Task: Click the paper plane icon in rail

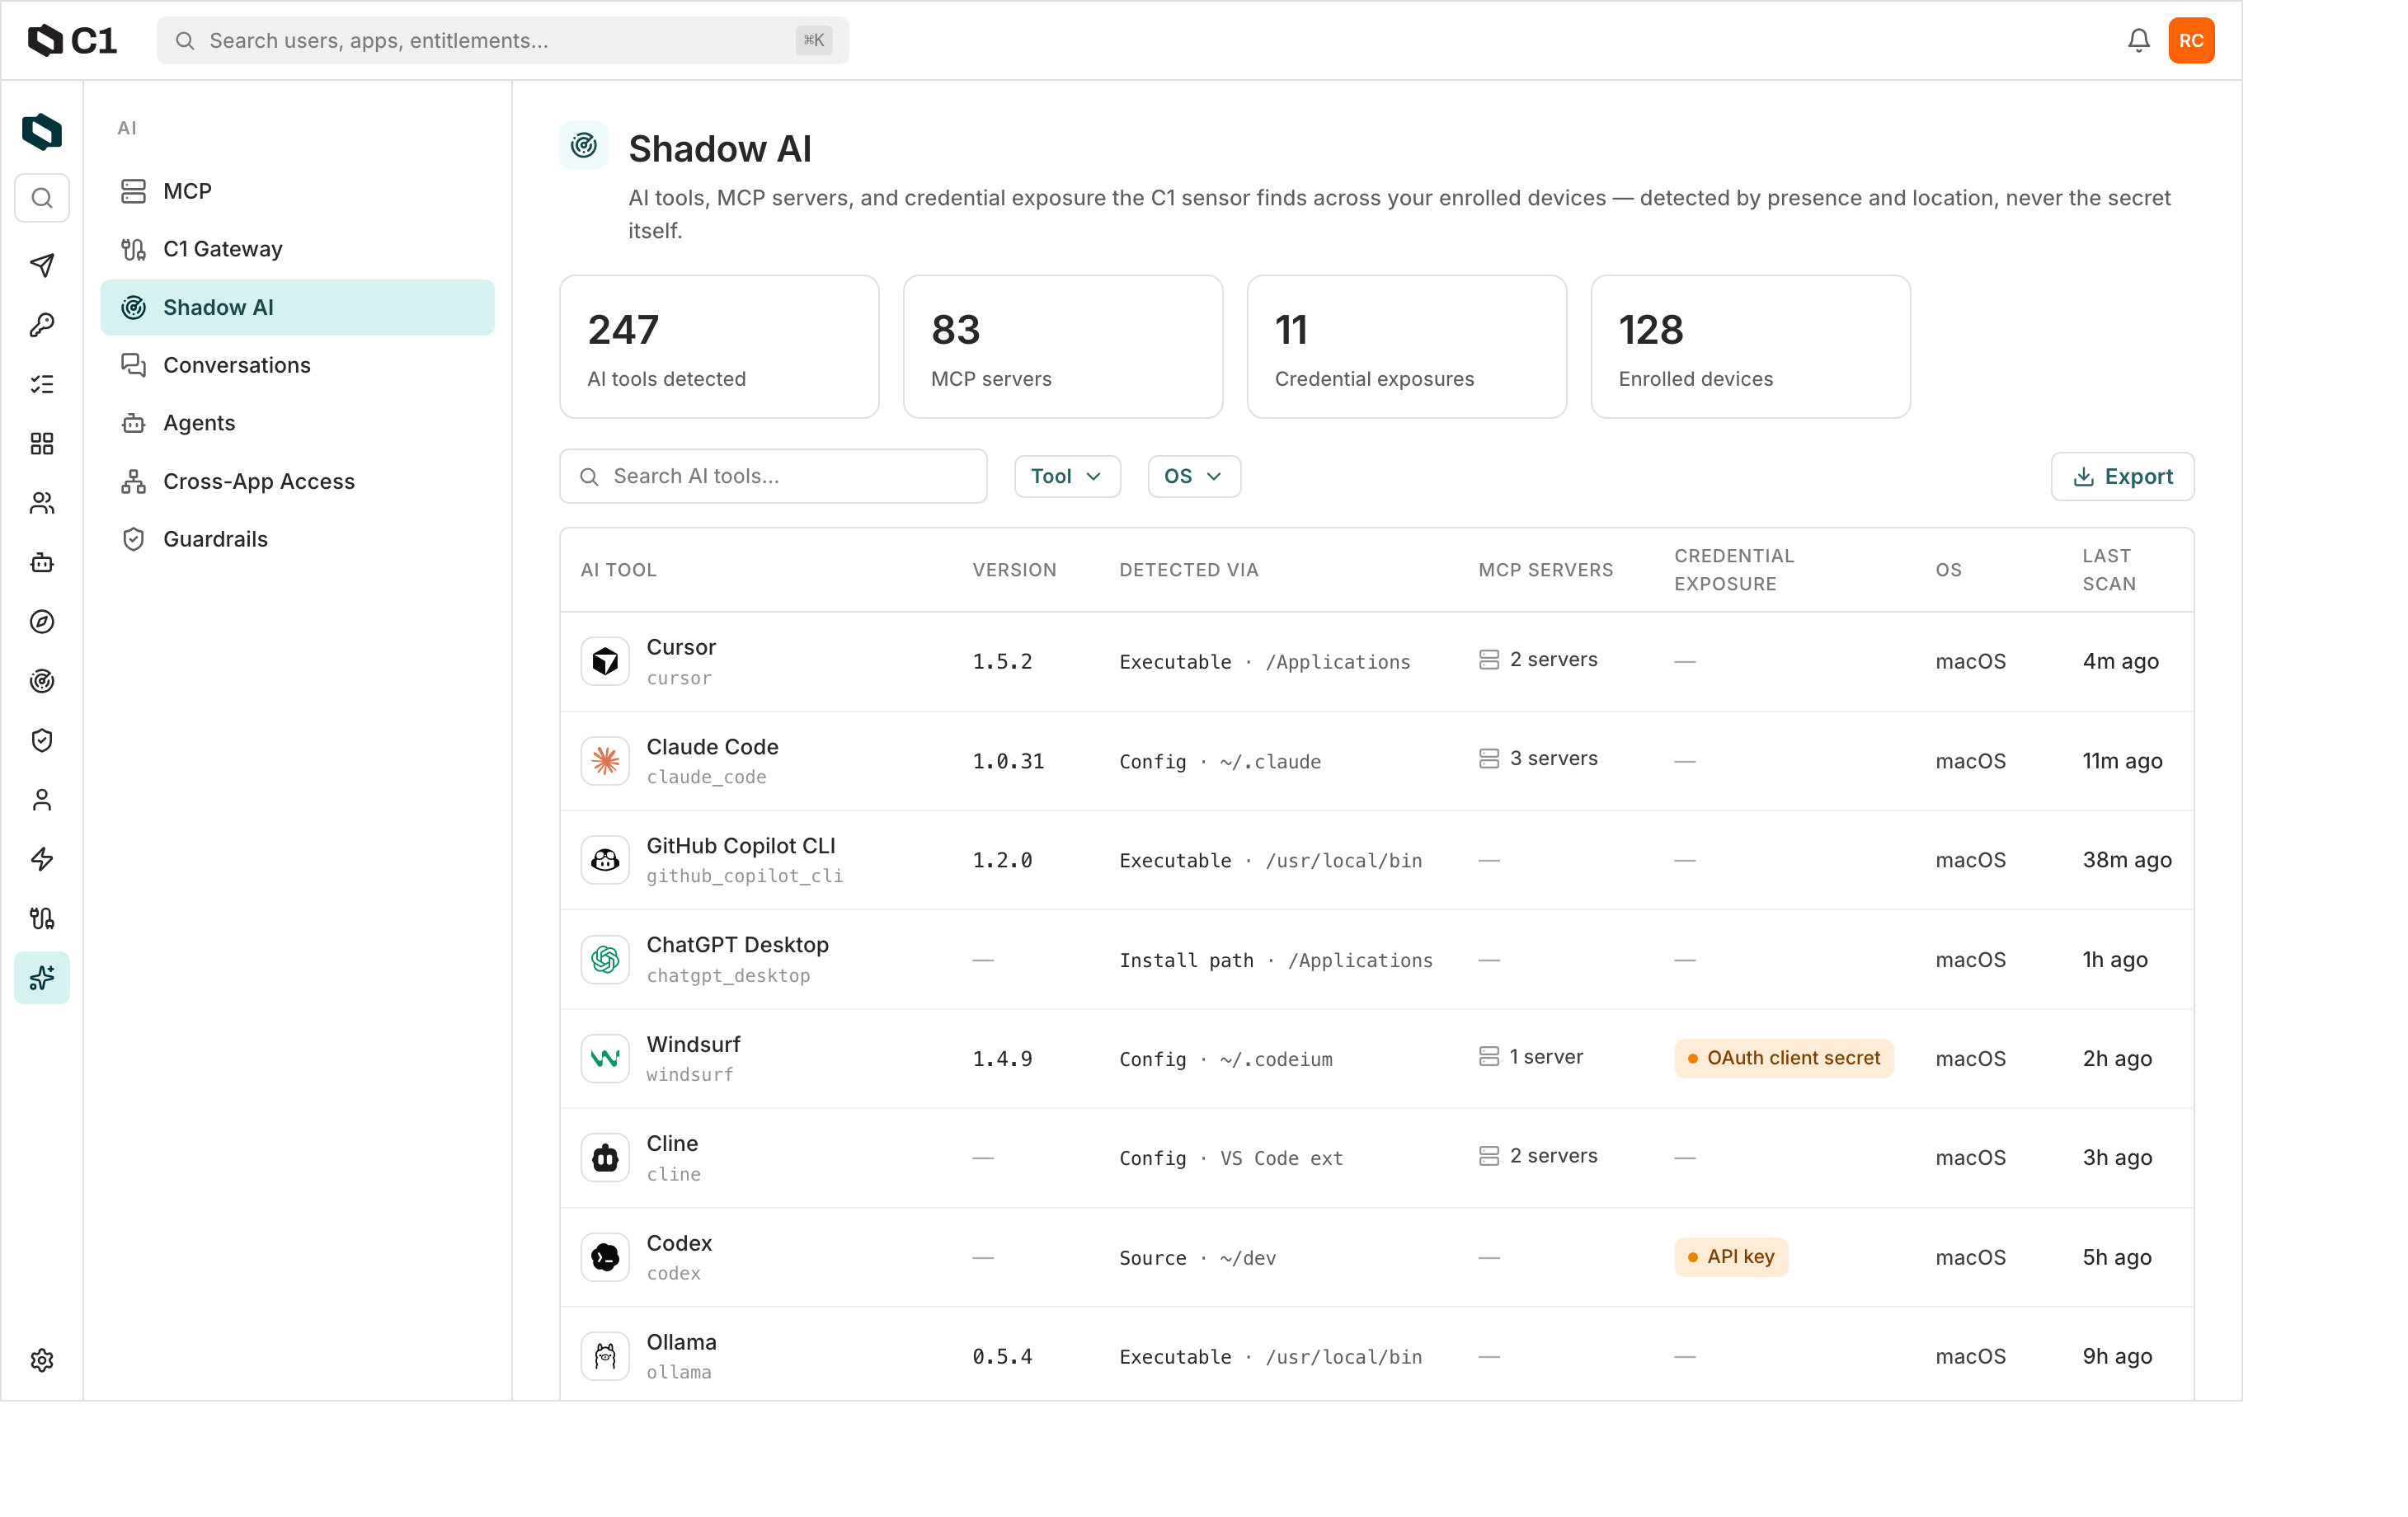Action: (42, 265)
